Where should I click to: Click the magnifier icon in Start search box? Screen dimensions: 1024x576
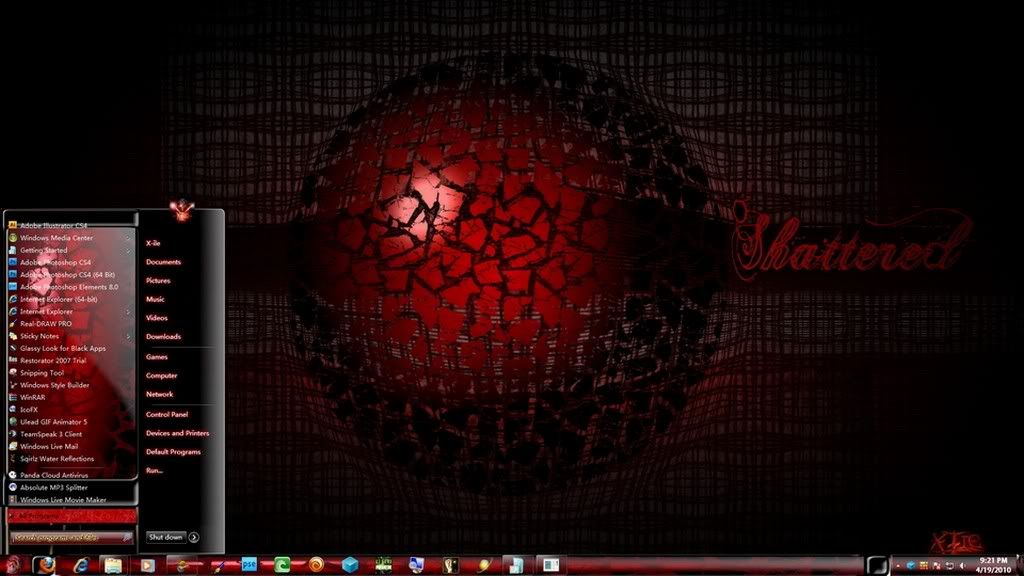coord(127,537)
